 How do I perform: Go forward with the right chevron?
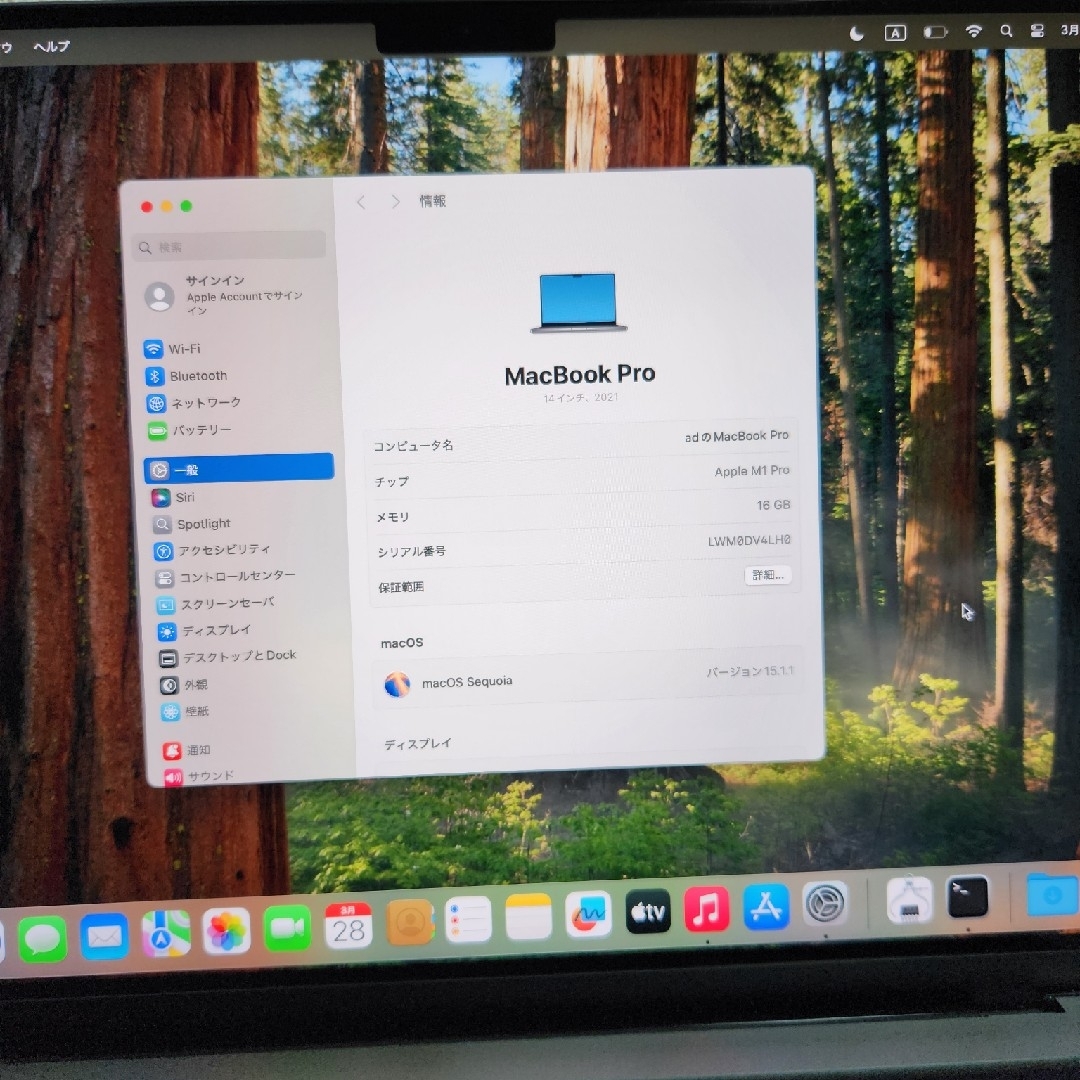click(x=395, y=201)
